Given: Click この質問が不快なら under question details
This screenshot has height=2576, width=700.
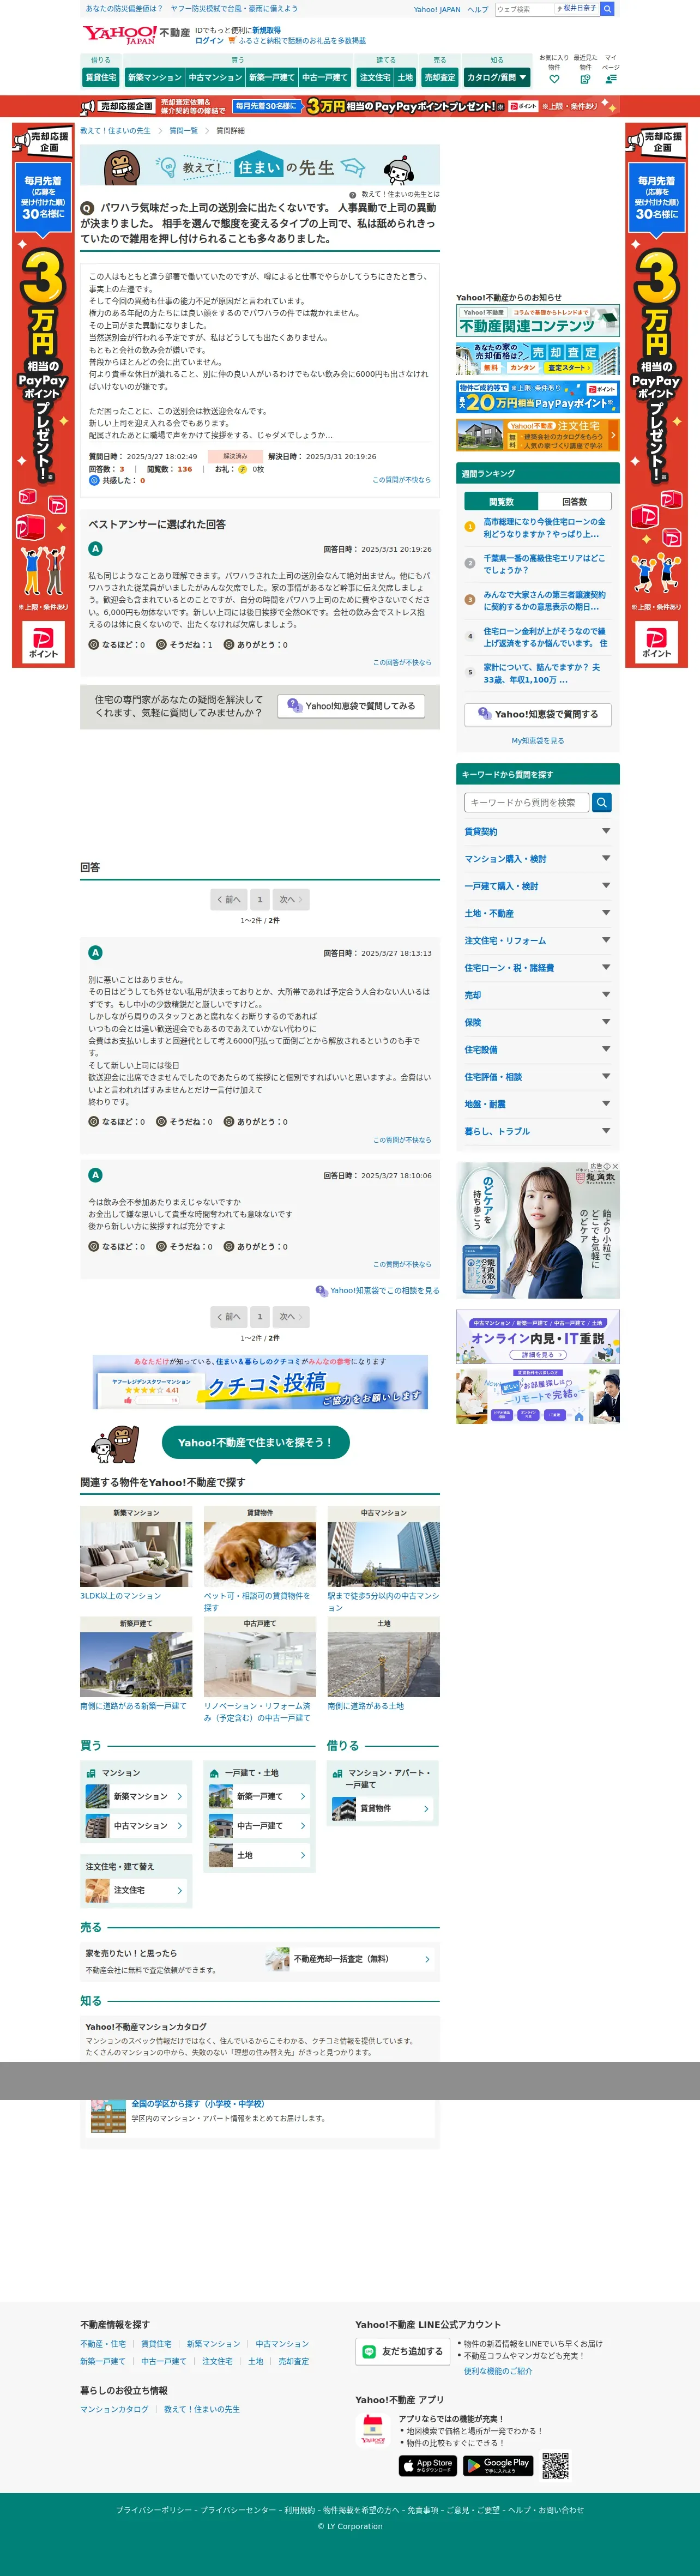Looking at the screenshot, I should [402, 480].
